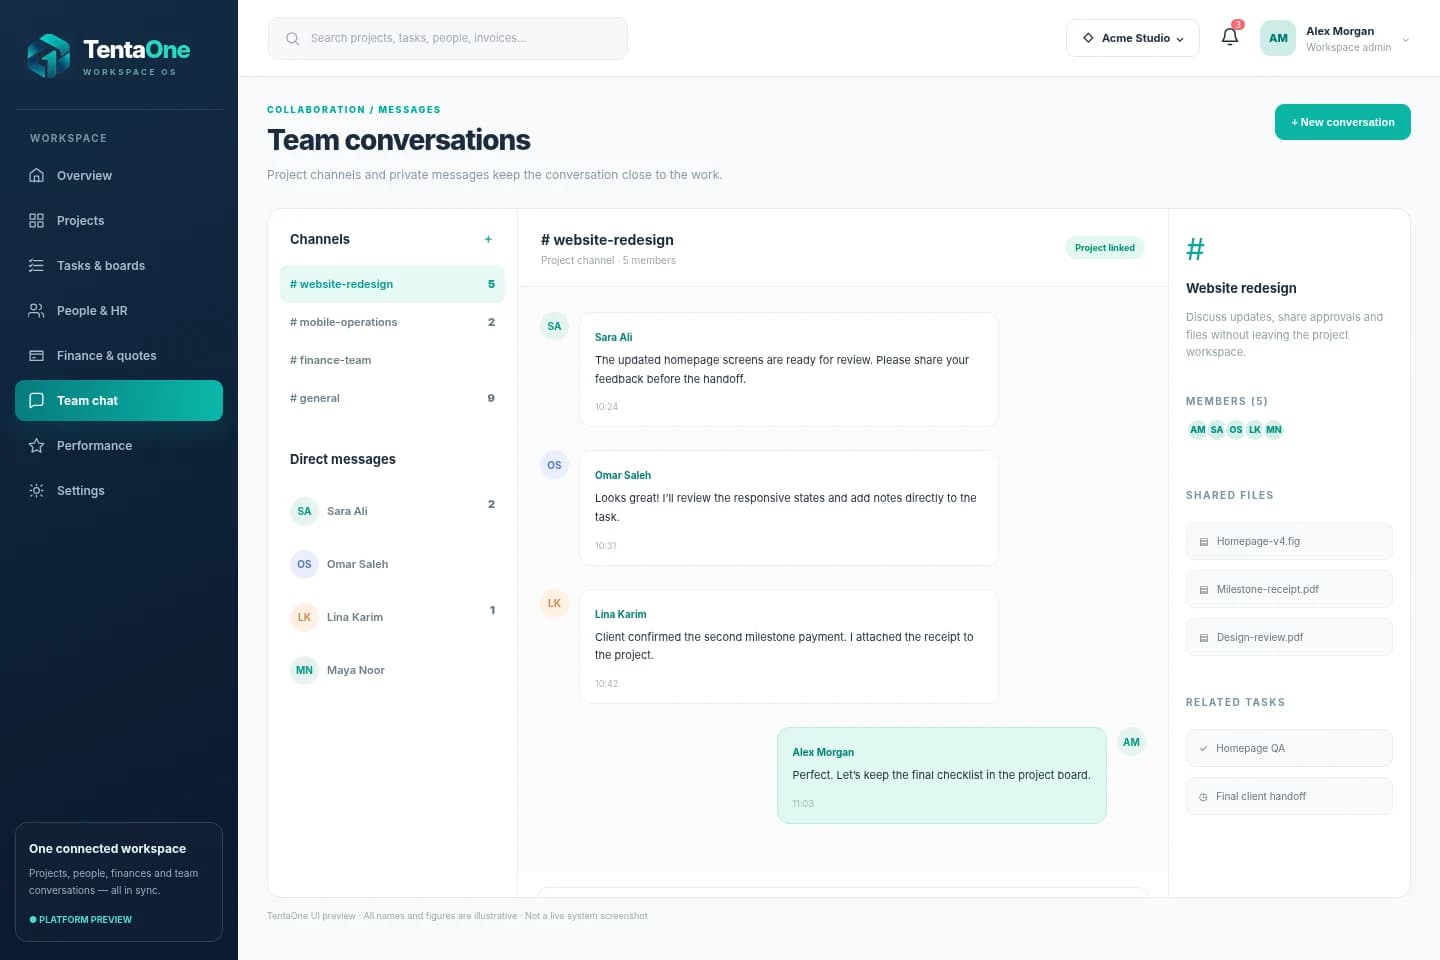This screenshot has height=960, width=1440.
Task: Click the Performance star icon in sidebar
Action: (37, 446)
